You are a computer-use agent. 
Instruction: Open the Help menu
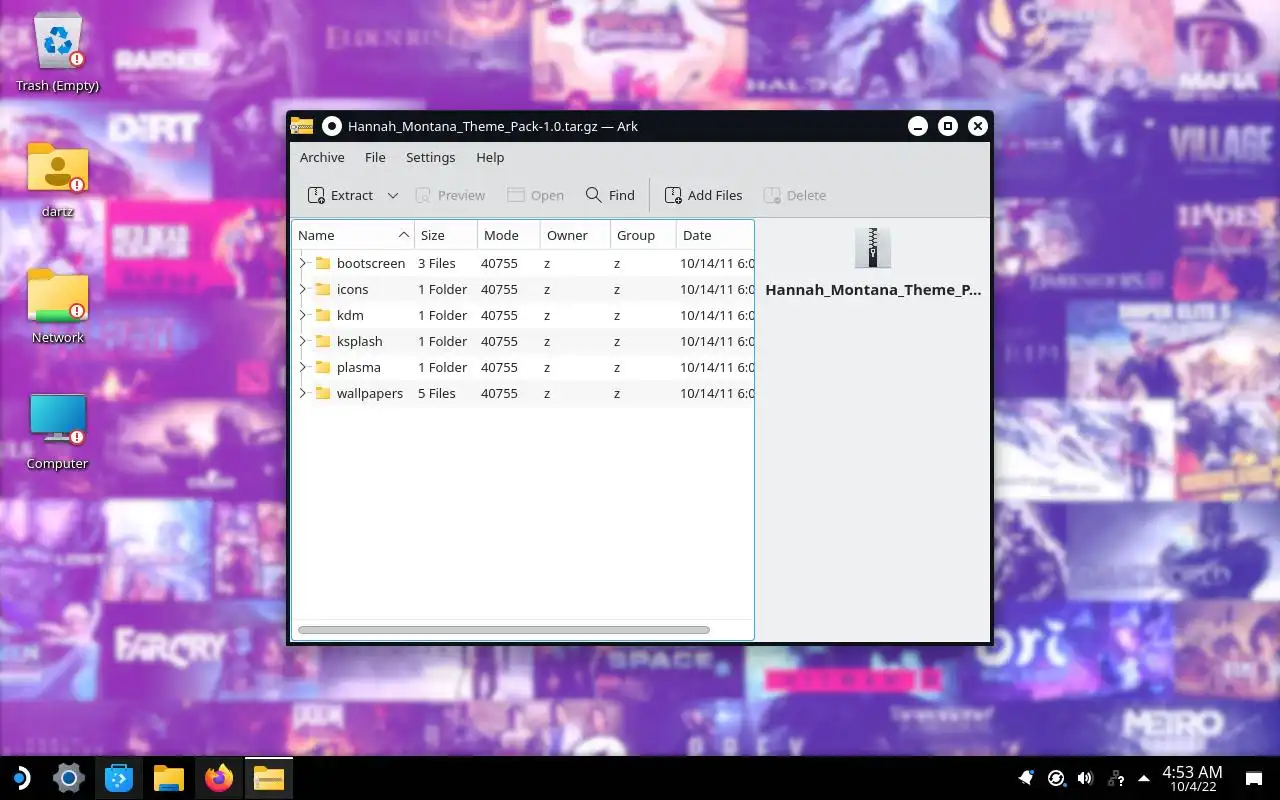pos(490,157)
